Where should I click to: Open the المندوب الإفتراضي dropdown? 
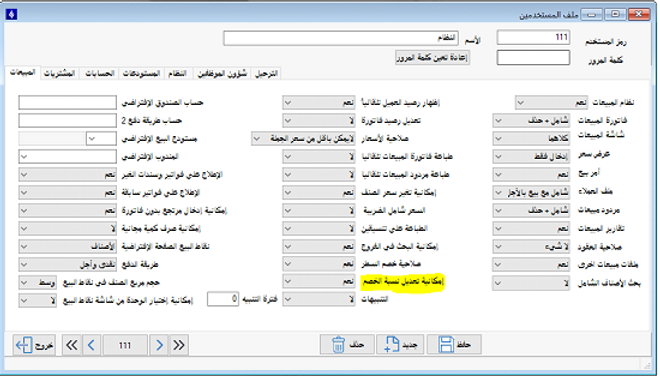coord(67,157)
